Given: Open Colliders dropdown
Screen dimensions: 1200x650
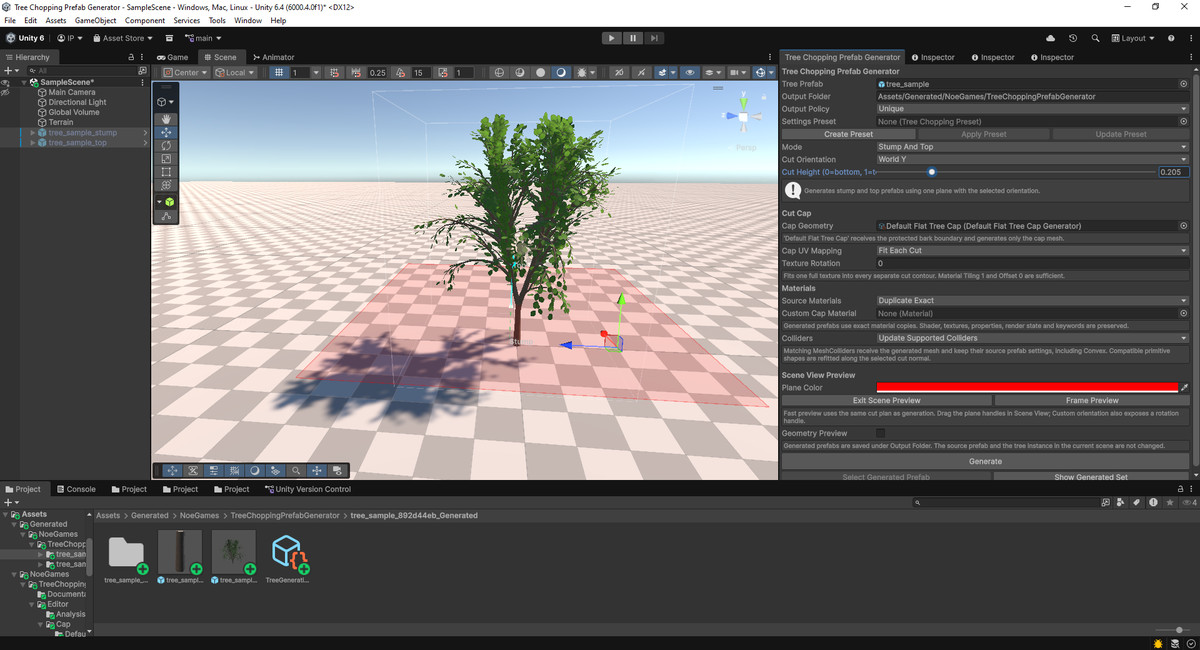Looking at the screenshot, I should point(1032,338).
